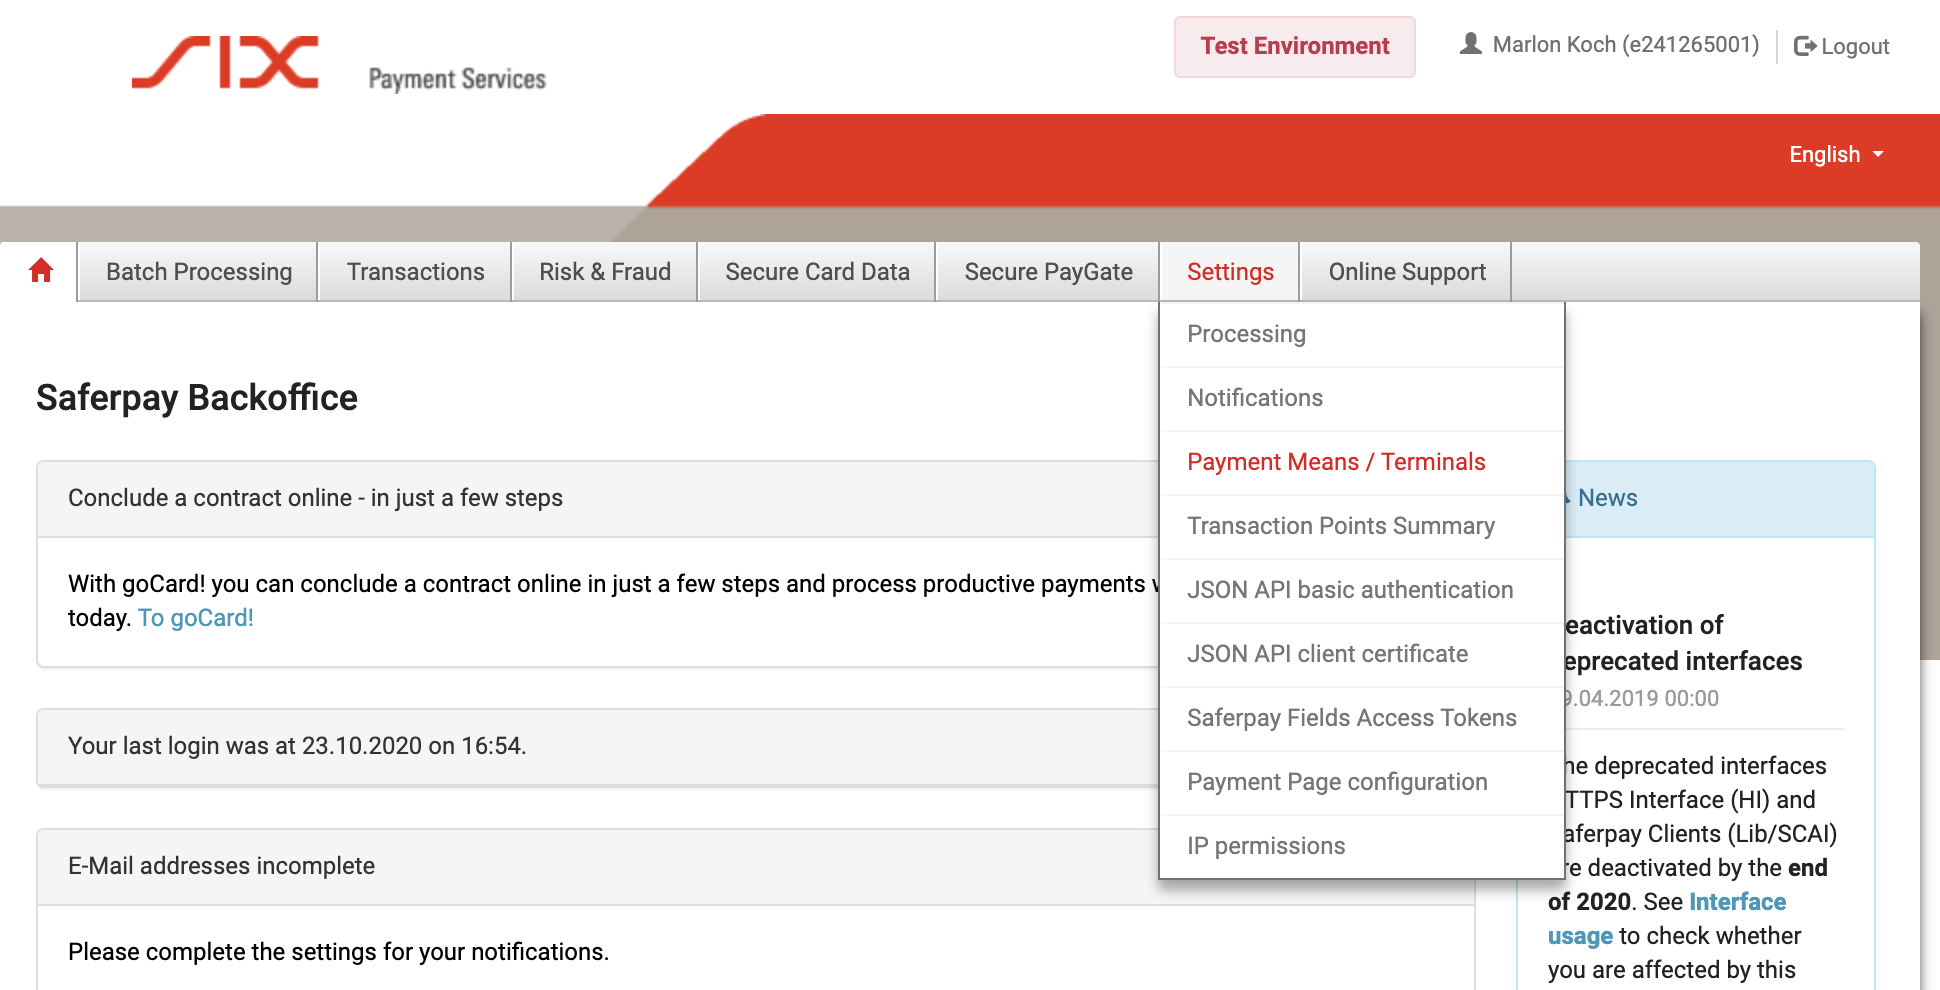Open Saferpay Fields Access Tokens
The height and width of the screenshot is (990, 1940).
1362,718
